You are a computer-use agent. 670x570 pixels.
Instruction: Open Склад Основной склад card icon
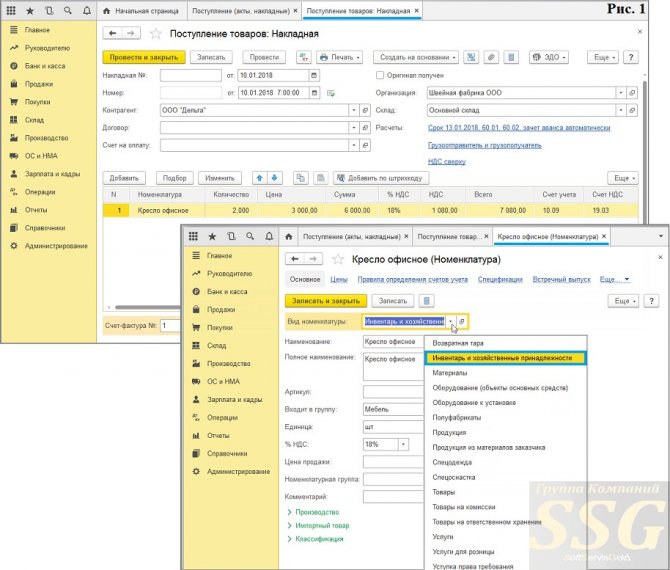(632, 110)
